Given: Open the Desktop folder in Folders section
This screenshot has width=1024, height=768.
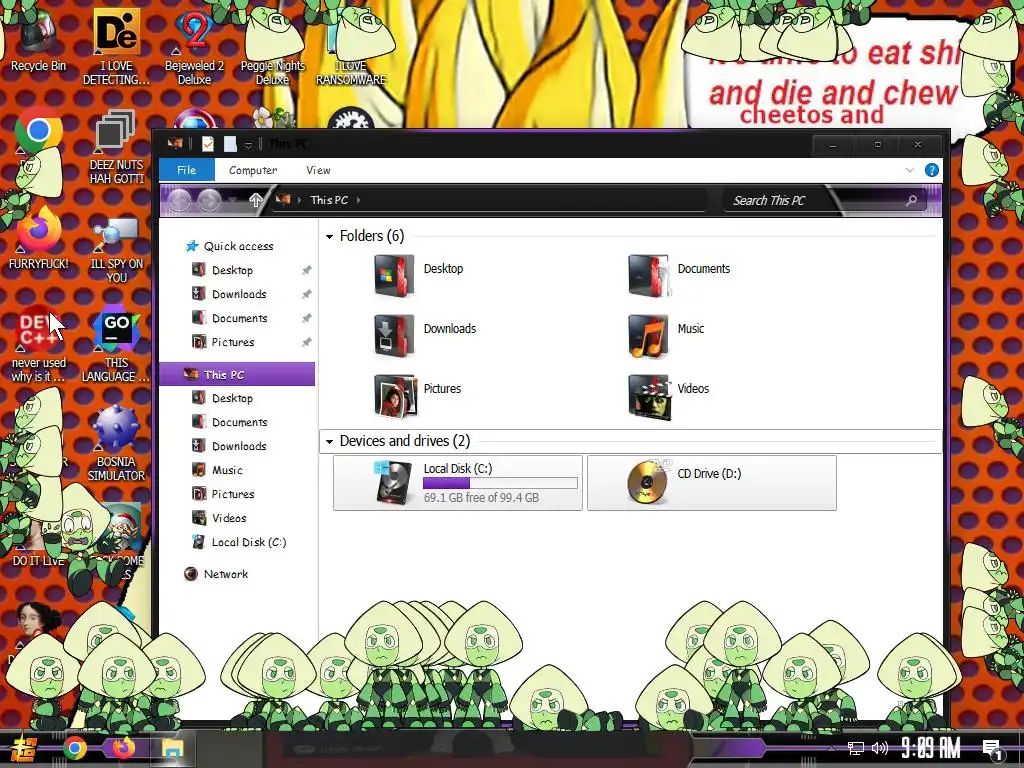Looking at the screenshot, I should [419, 275].
